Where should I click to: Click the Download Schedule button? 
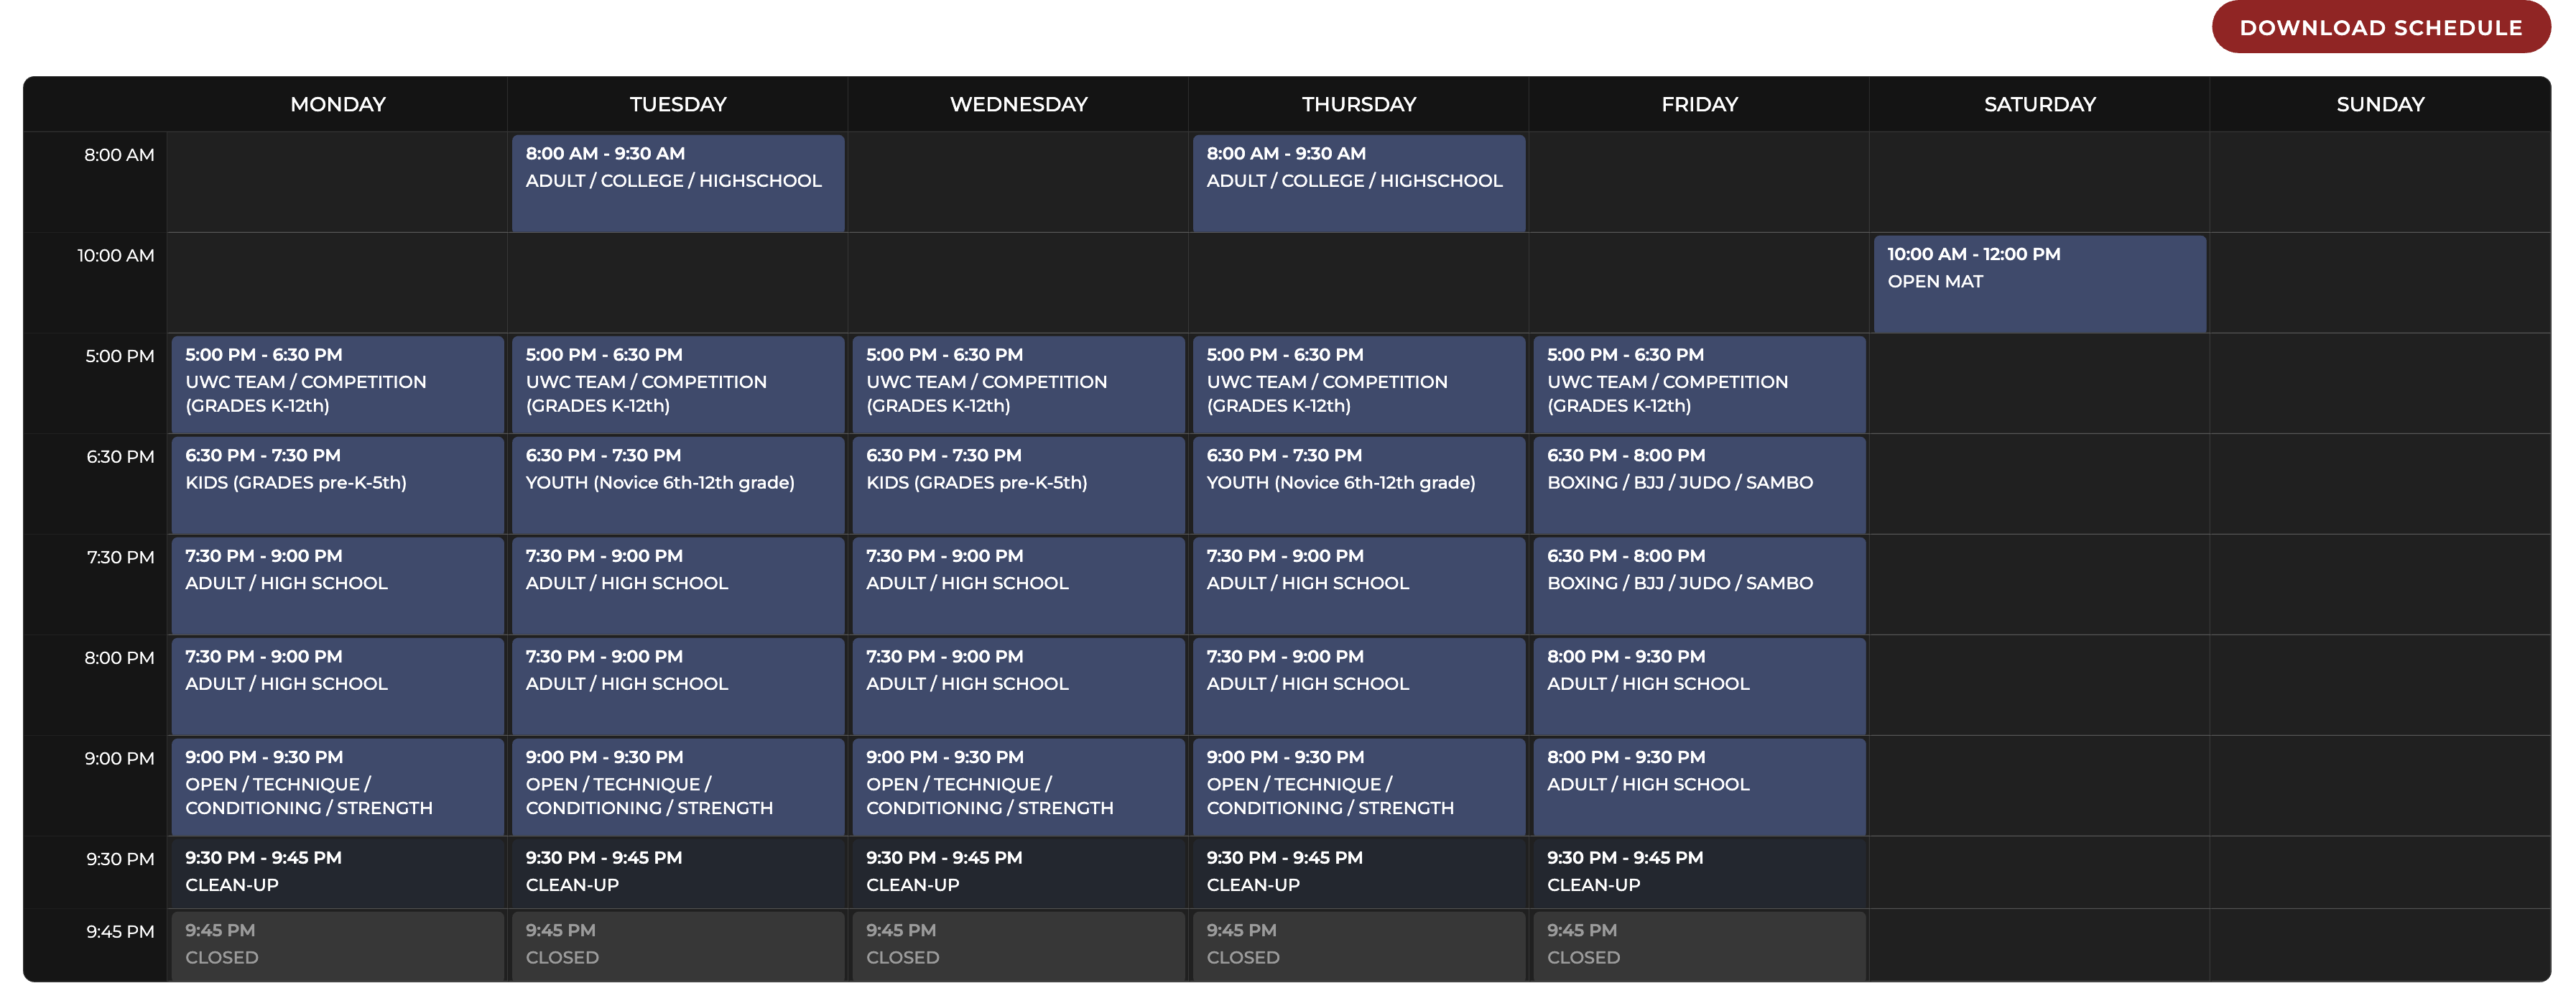click(2380, 28)
